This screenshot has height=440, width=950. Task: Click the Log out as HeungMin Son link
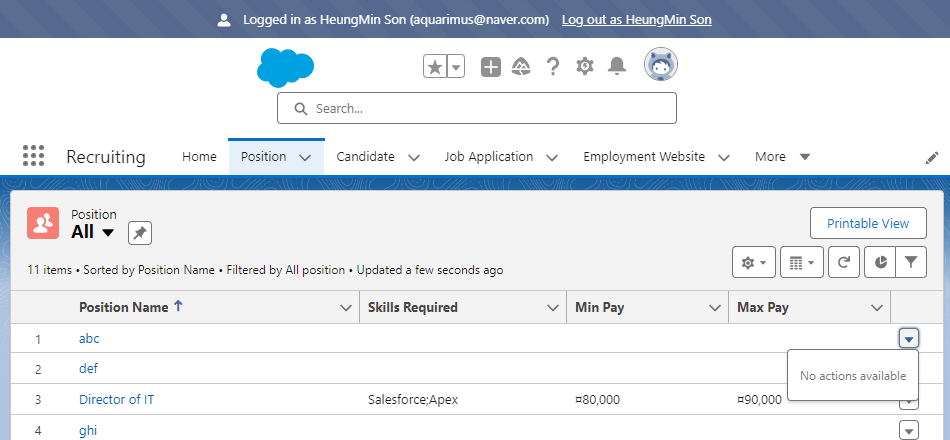tap(637, 19)
